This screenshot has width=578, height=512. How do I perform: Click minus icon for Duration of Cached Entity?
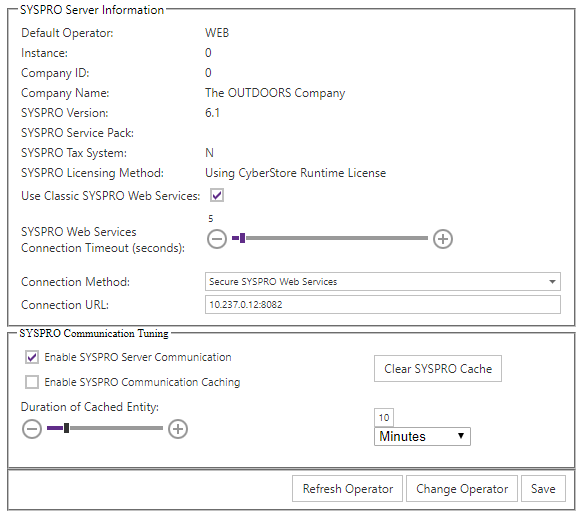(32, 429)
